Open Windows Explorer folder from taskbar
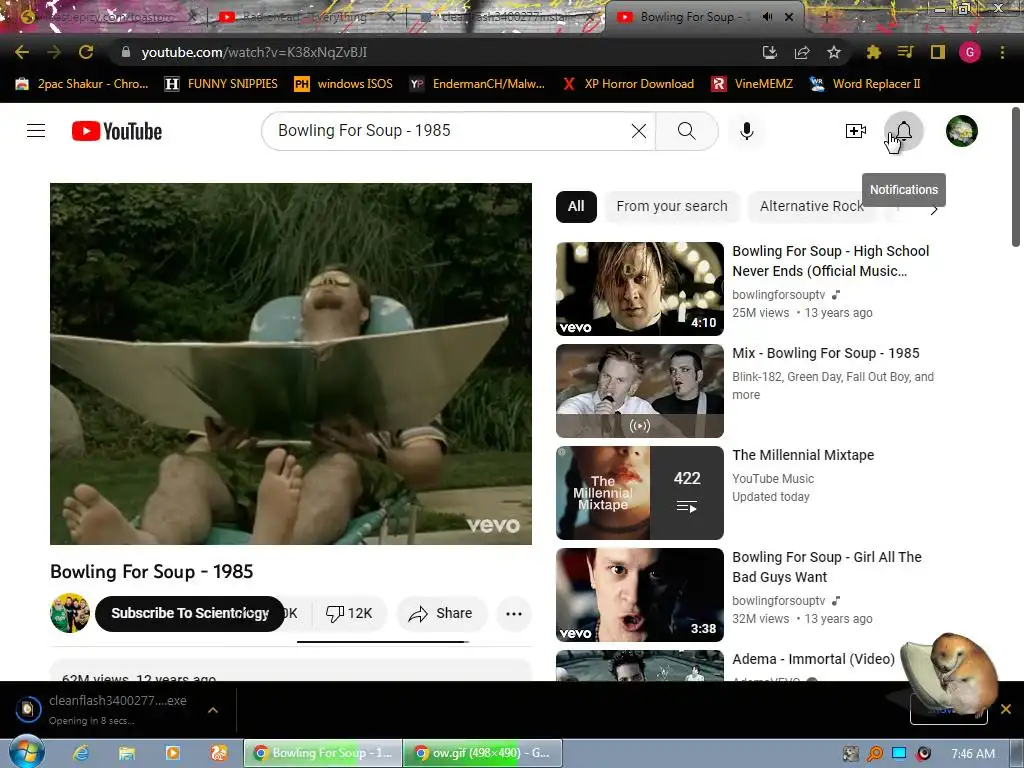This screenshot has height=768, width=1024. click(x=127, y=754)
